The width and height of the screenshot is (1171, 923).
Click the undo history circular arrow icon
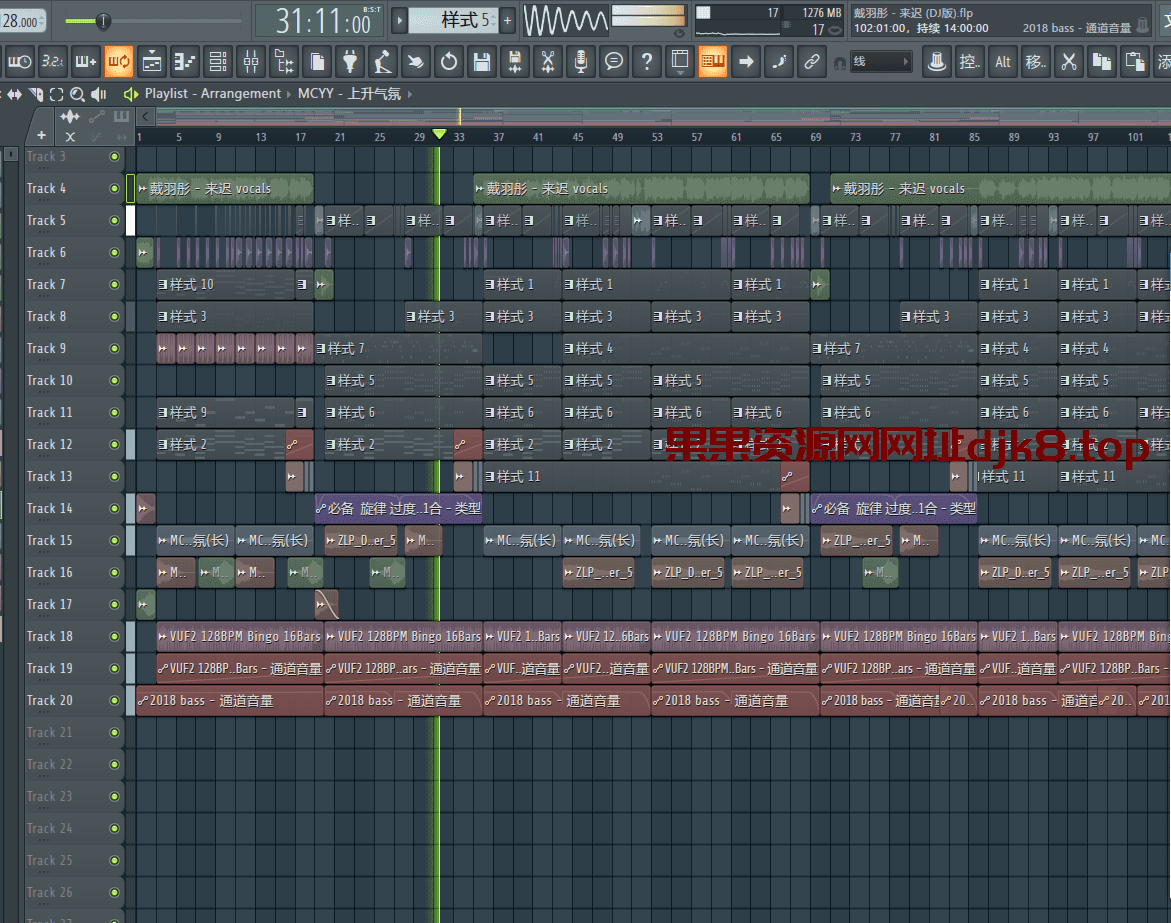(x=449, y=62)
